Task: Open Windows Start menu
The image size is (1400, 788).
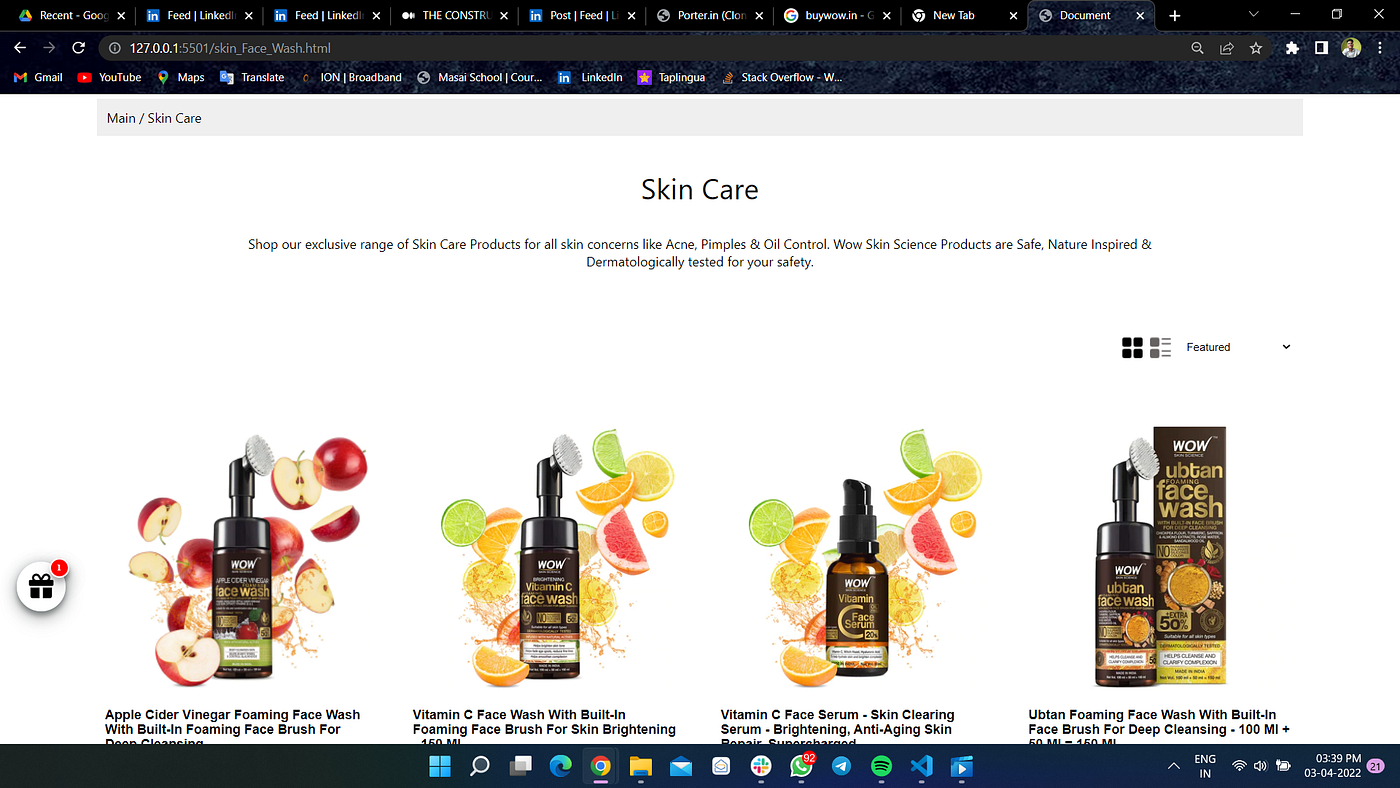Action: (x=440, y=767)
